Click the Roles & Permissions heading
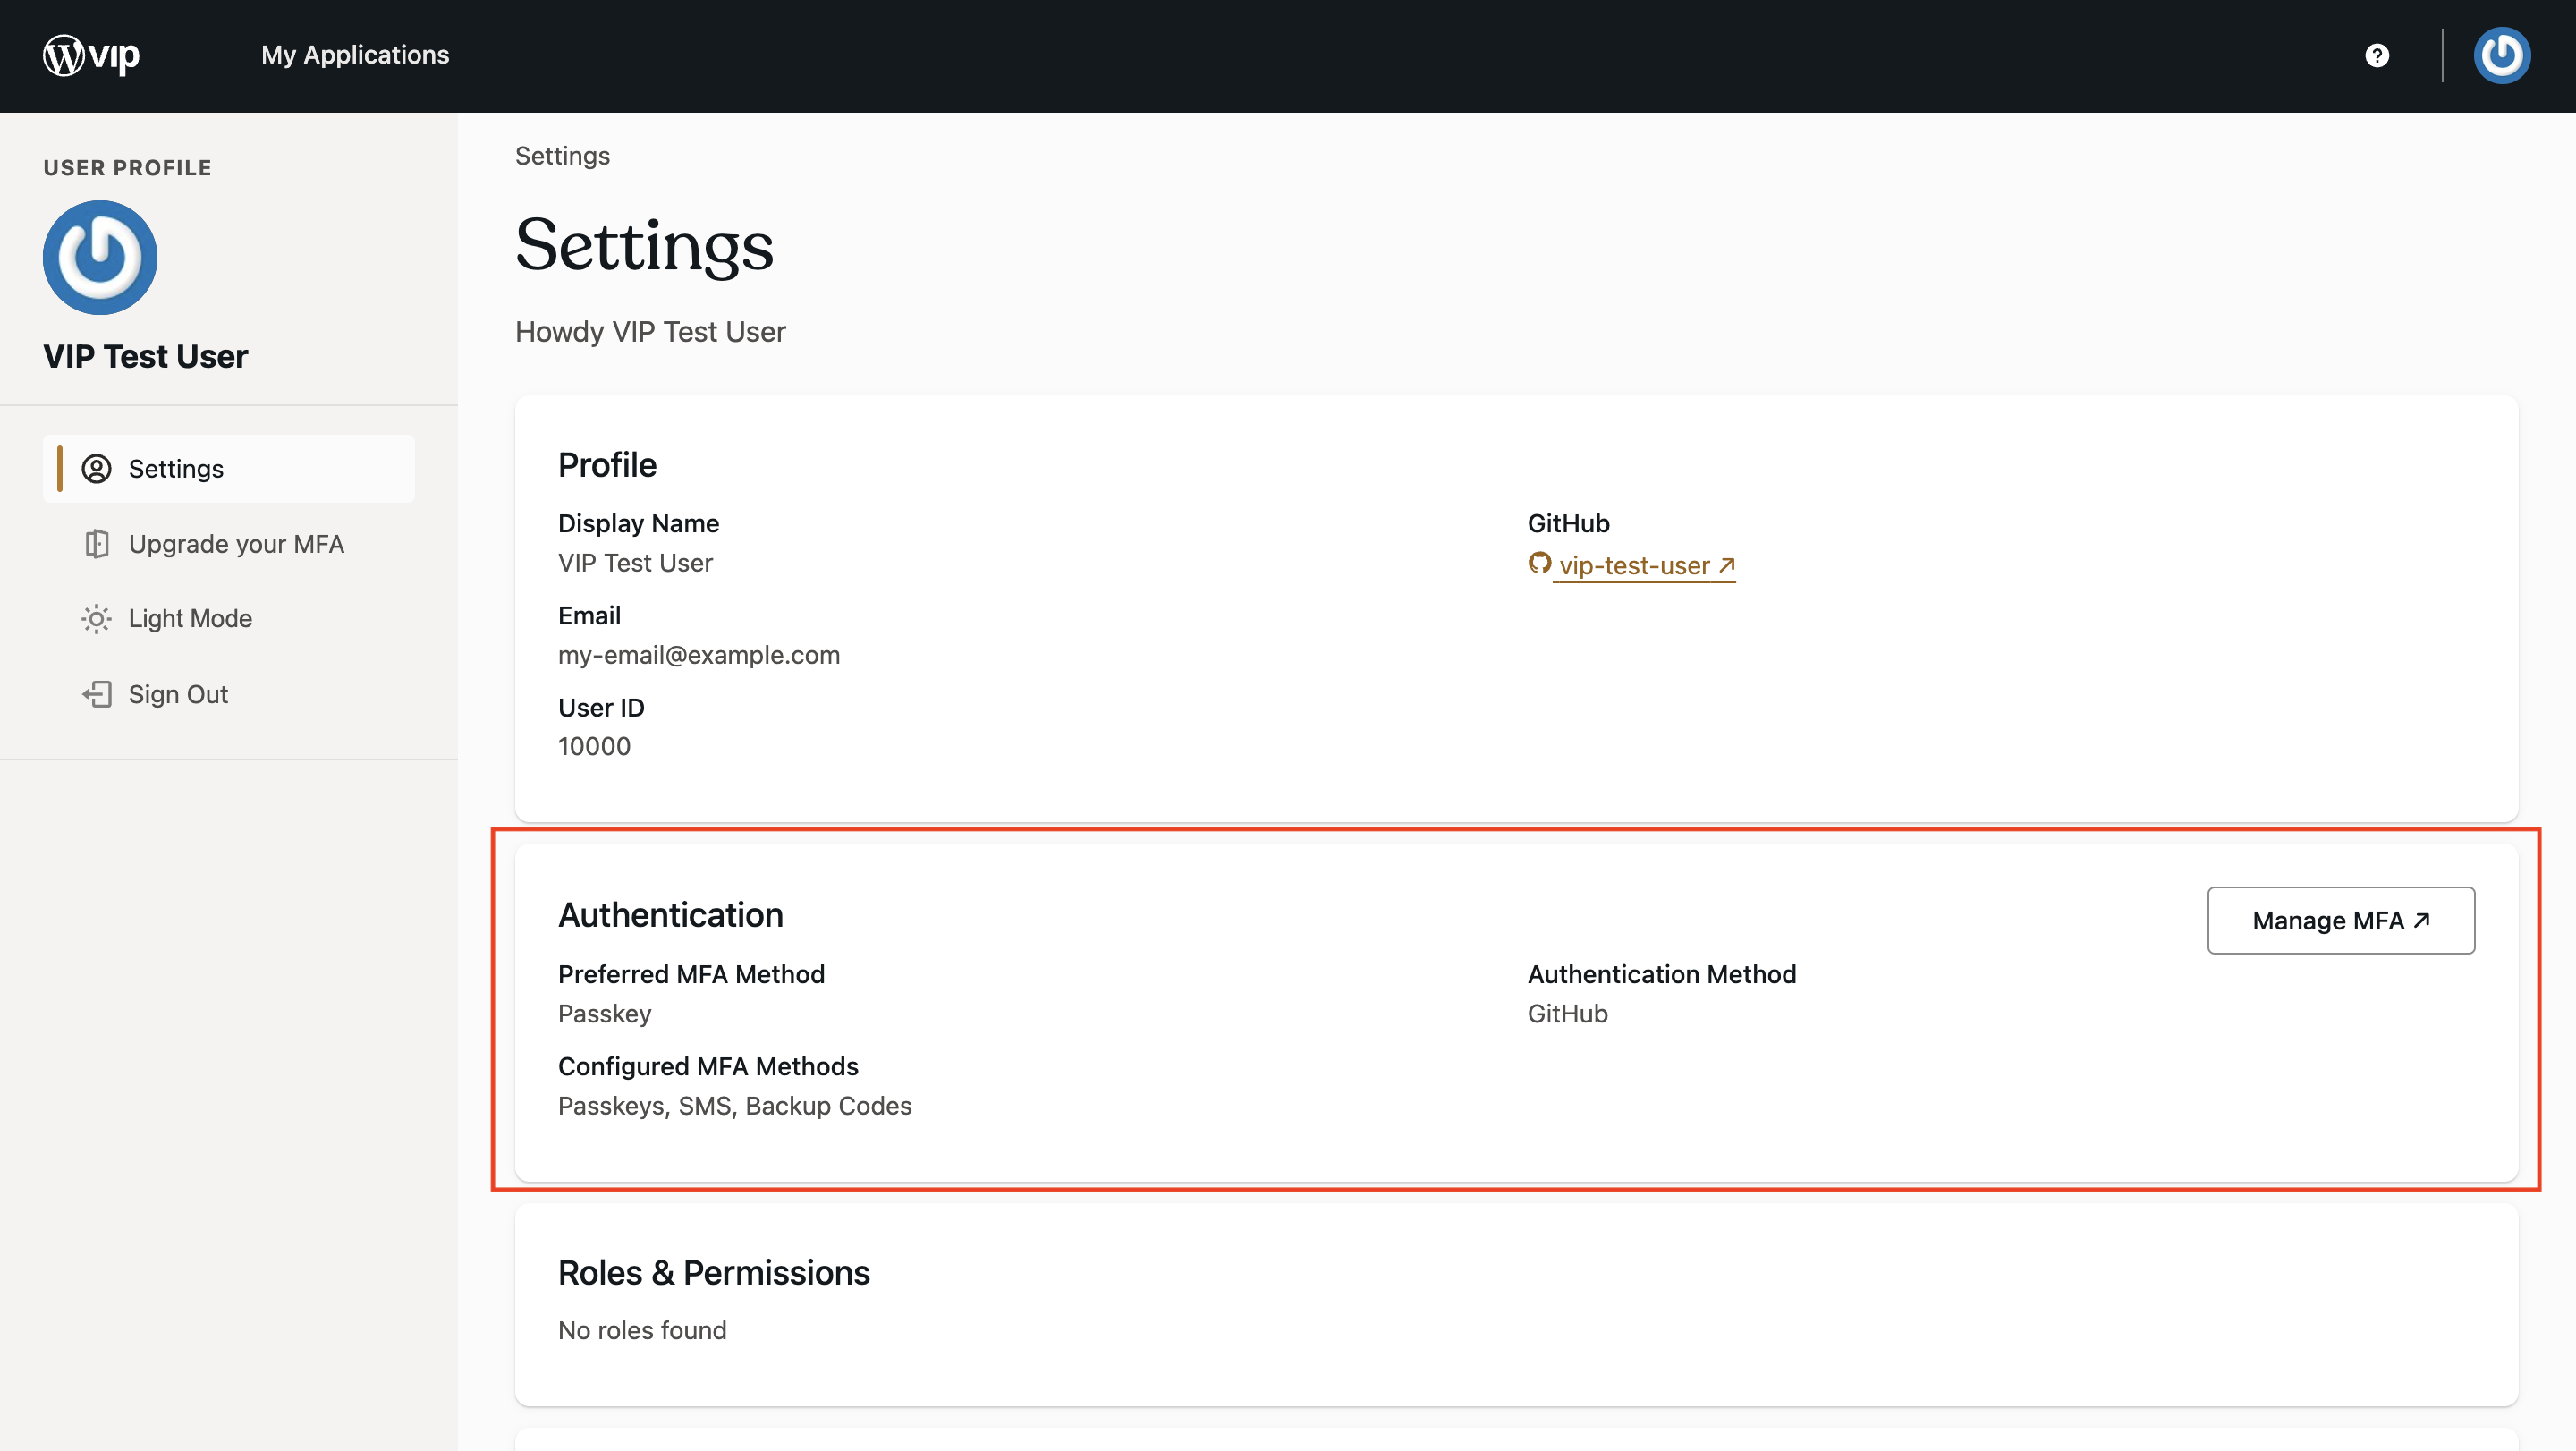Image resolution: width=2576 pixels, height=1451 pixels. pyautogui.click(x=714, y=1273)
